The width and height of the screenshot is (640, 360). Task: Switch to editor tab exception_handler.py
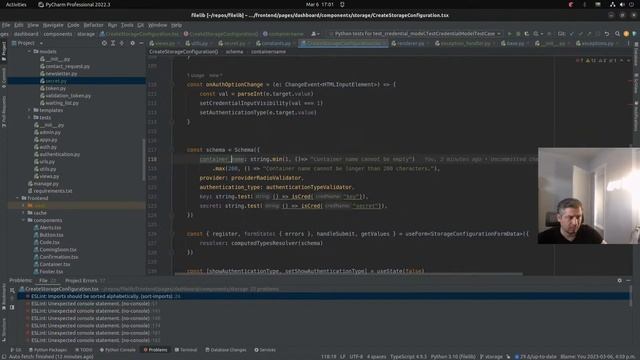pyautogui.click(x=465, y=43)
